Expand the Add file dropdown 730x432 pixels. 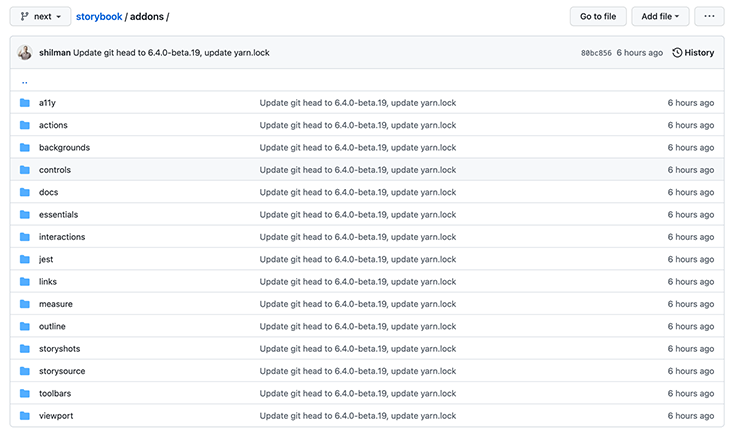click(660, 16)
